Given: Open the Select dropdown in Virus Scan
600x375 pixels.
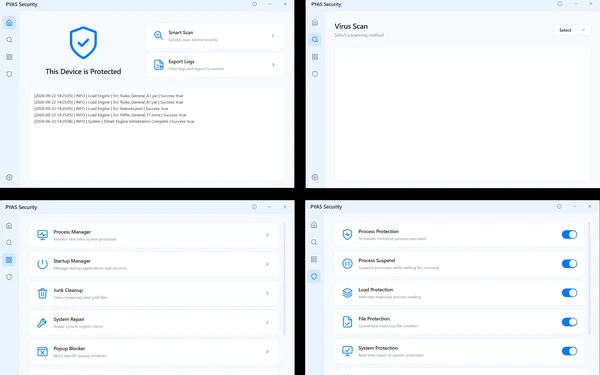Looking at the screenshot, I should 572,30.
